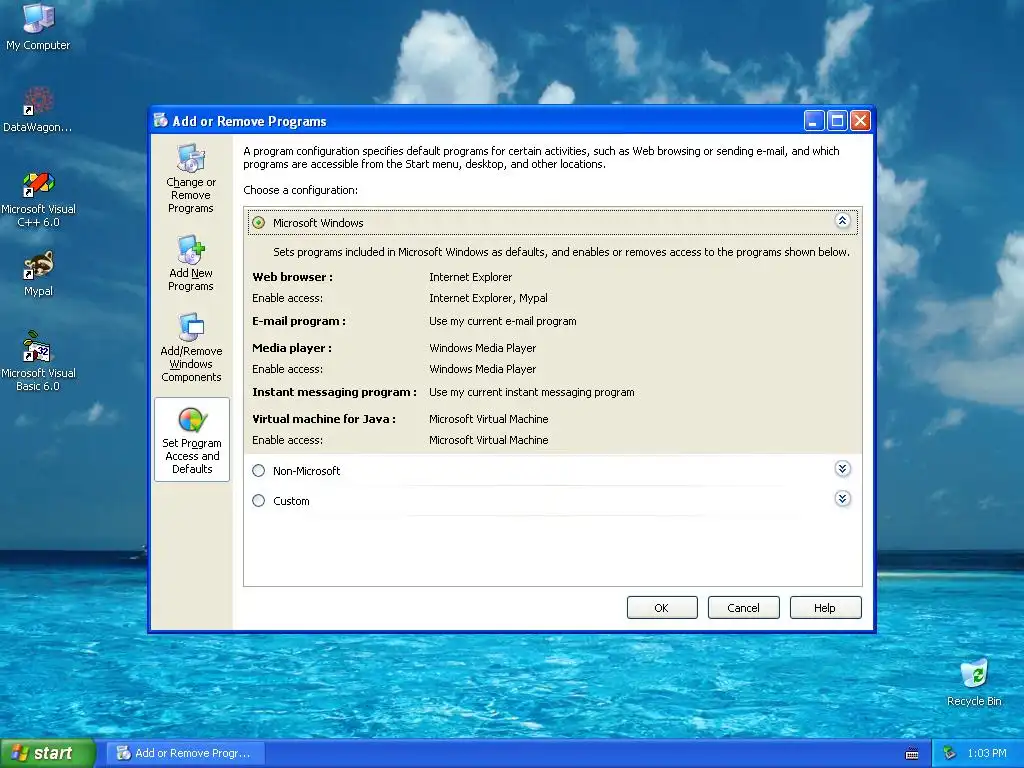Expand the Non-Microsoft configuration section
This screenshot has width=1024, height=768.
842,468
